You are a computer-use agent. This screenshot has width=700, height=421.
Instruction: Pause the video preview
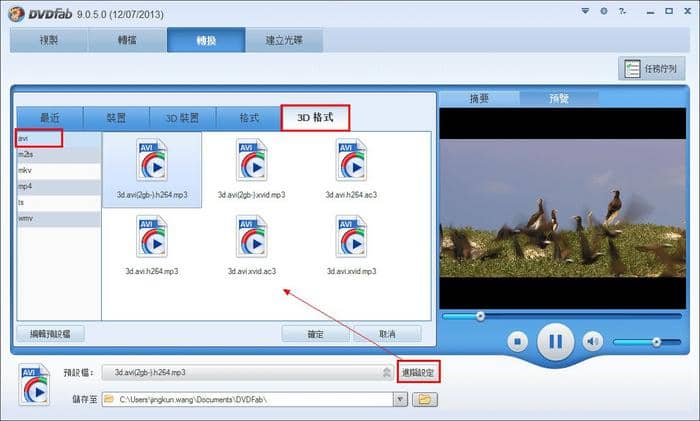tap(555, 342)
